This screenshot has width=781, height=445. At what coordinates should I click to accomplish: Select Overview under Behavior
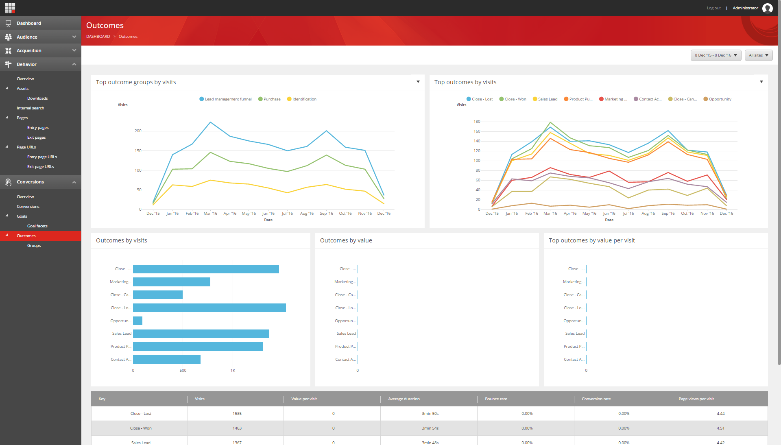(x=25, y=79)
